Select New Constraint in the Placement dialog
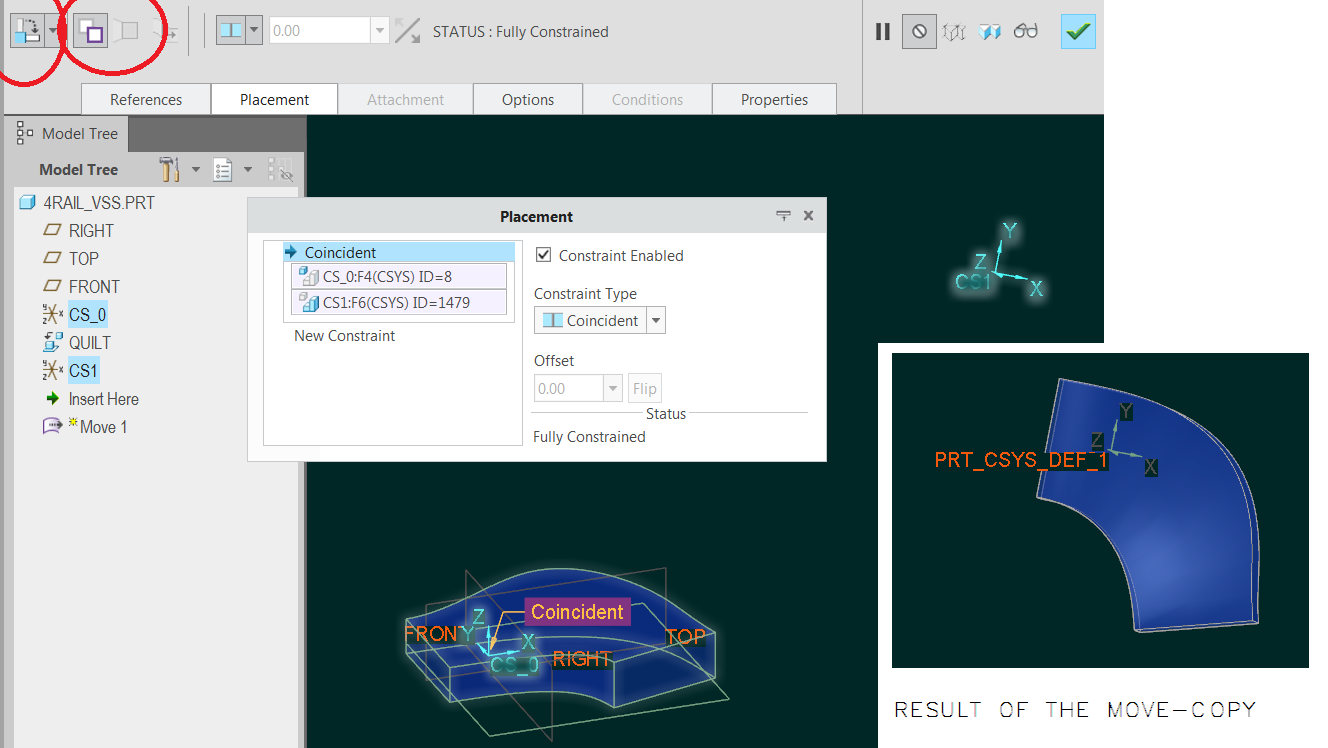The height and width of the screenshot is (748, 1328). coord(344,335)
